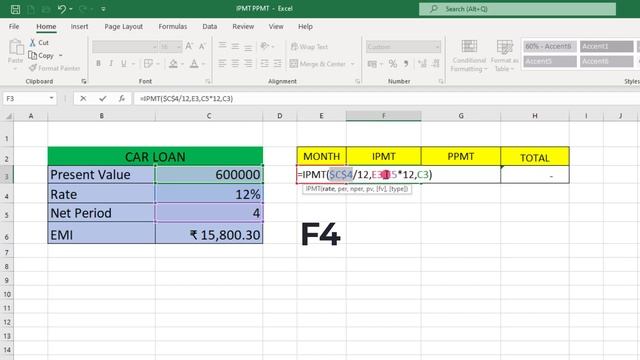The height and width of the screenshot is (360, 640).
Task: Switch to the Review tab
Action: click(x=243, y=27)
